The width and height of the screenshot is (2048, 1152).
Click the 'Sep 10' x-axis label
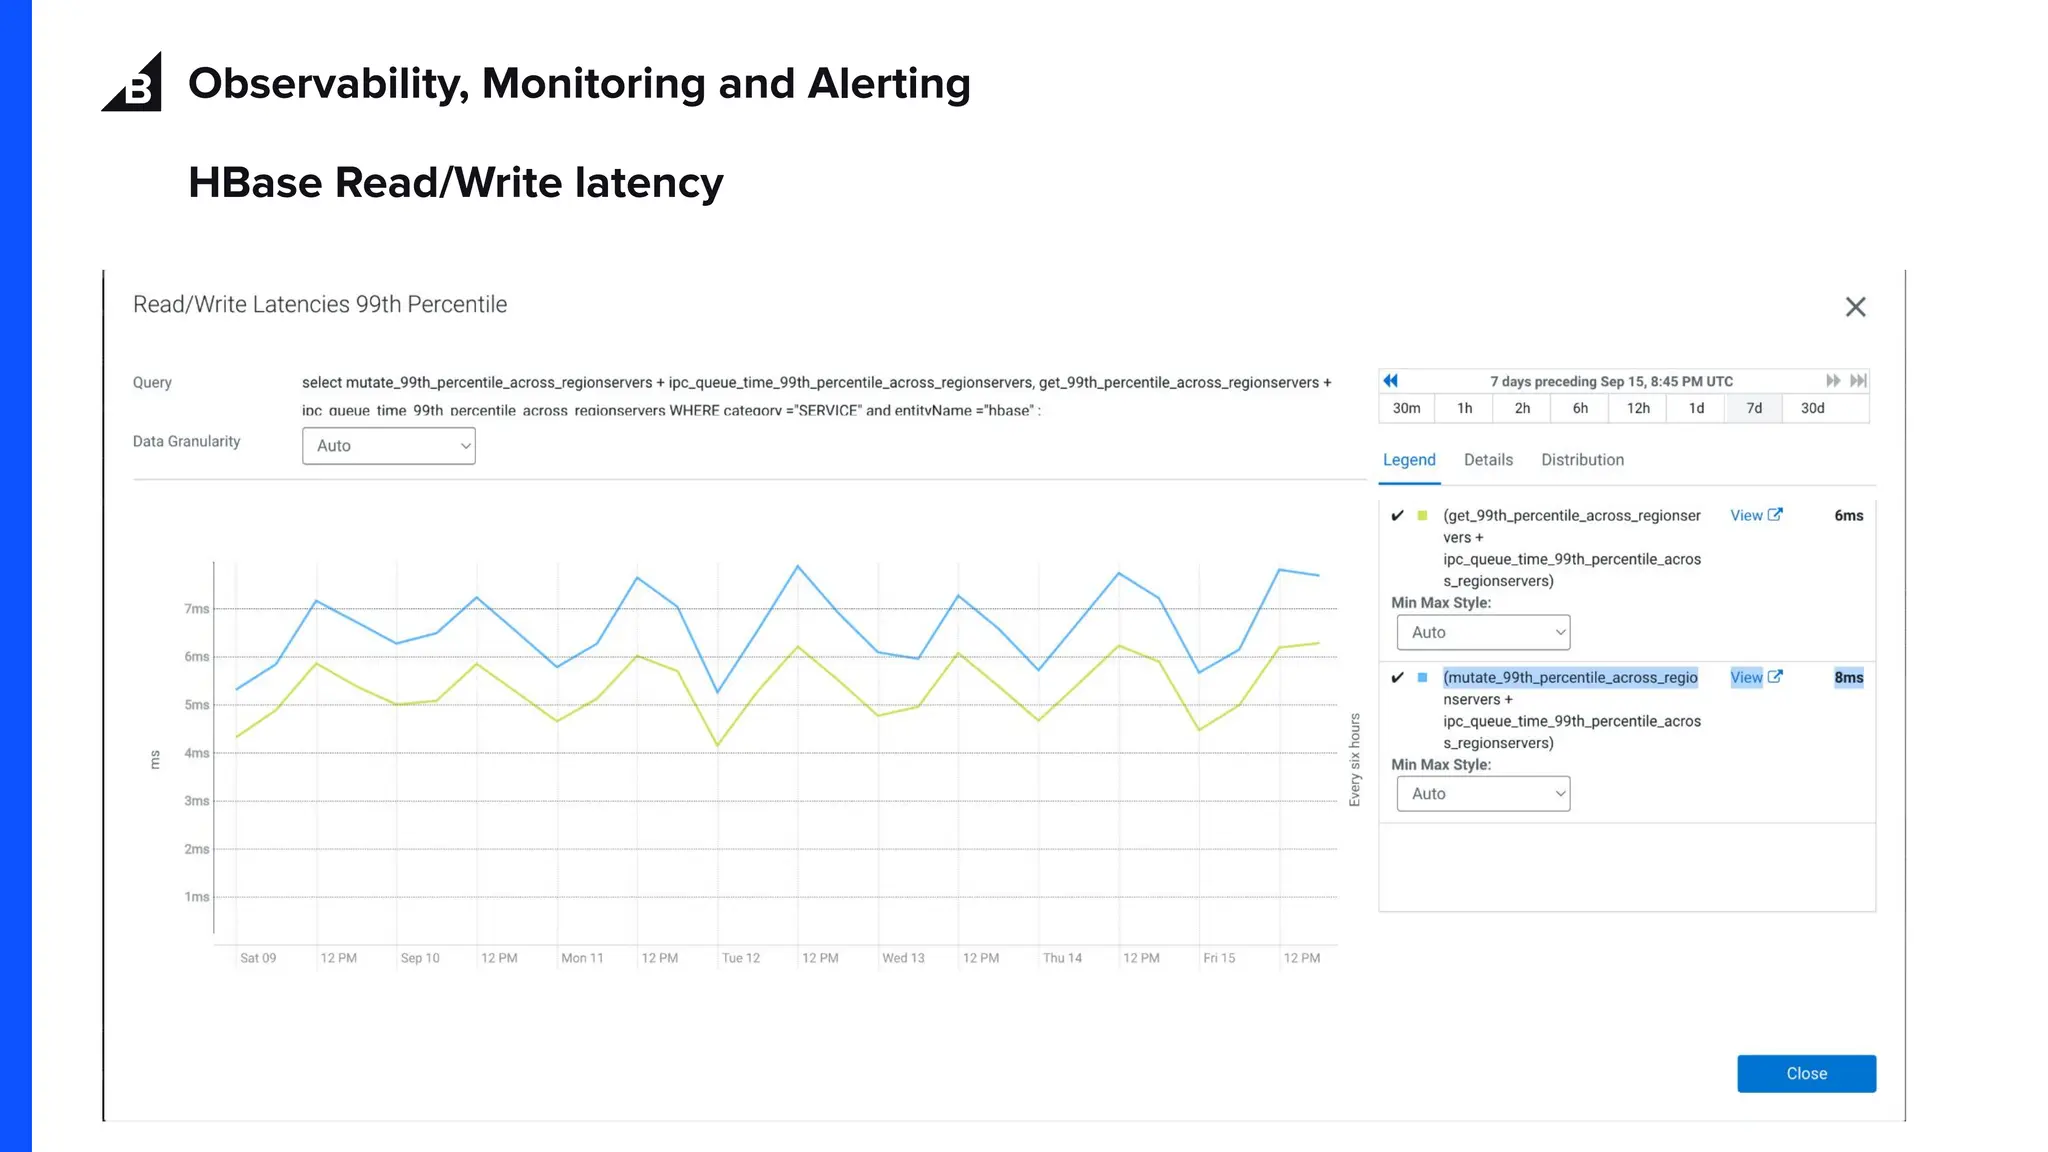click(420, 958)
